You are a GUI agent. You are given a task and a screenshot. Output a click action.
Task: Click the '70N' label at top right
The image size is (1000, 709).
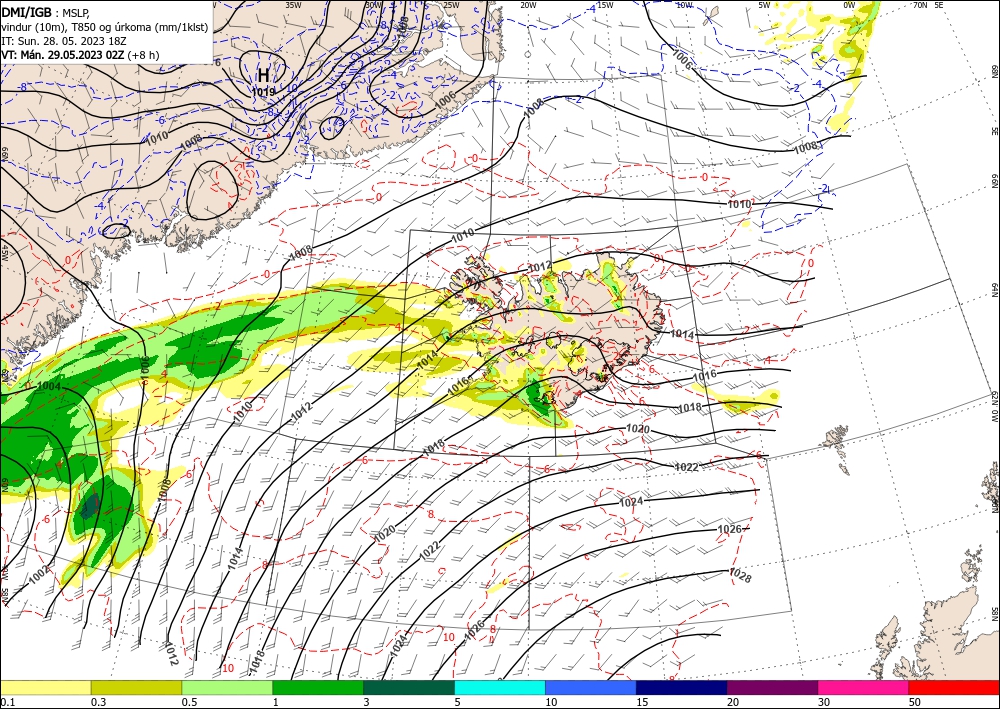pyautogui.click(x=920, y=5)
